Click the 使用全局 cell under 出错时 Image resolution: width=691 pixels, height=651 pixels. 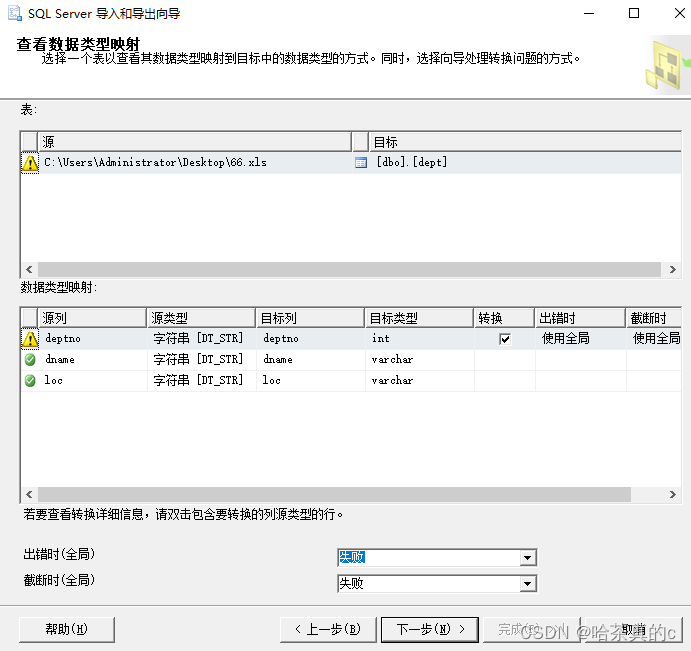[581, 339]
